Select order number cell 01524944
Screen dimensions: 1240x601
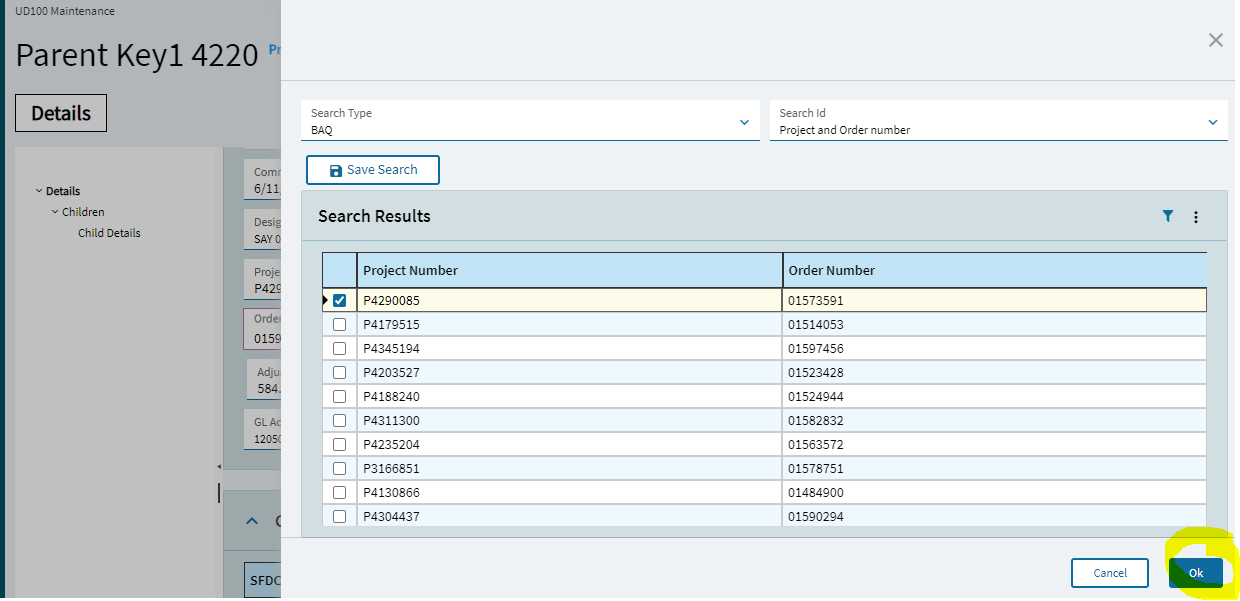coord(995,396)
